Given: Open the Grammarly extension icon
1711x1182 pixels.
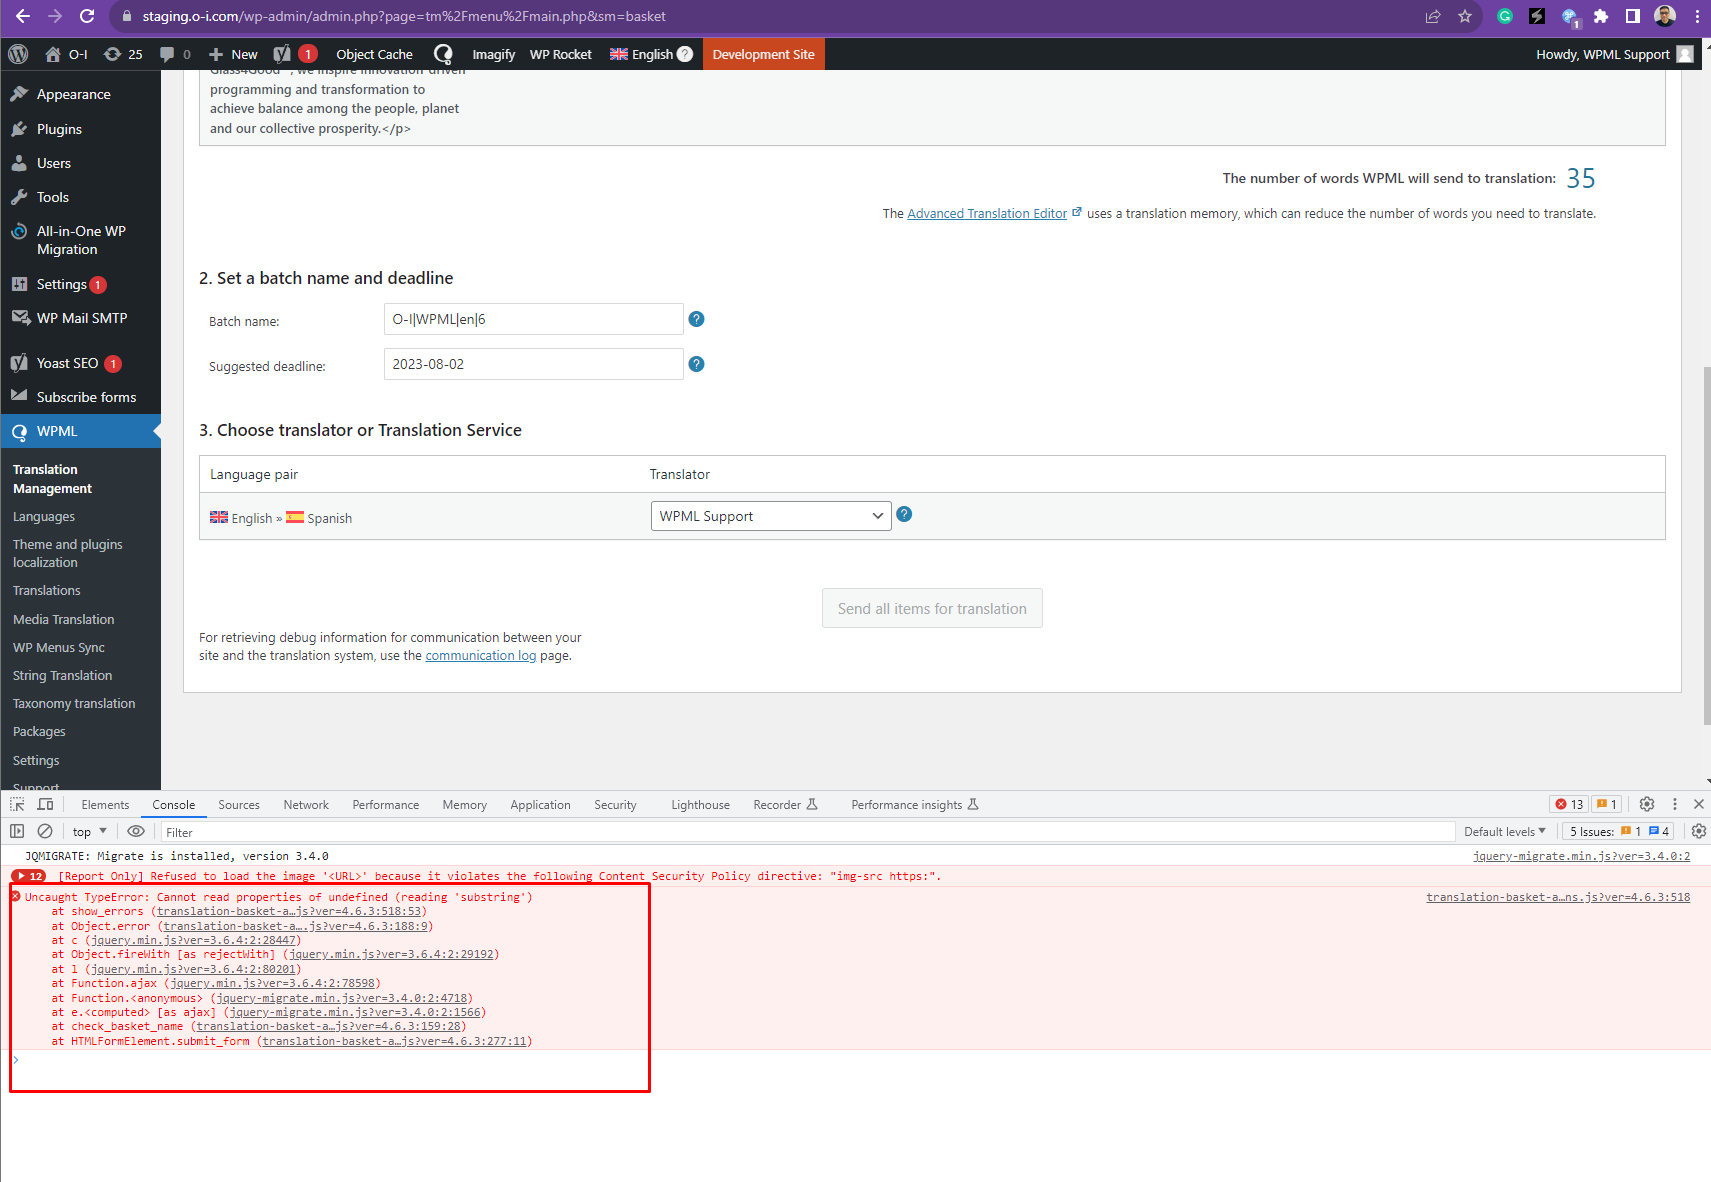Looking at the screenshot, I should click(x=1505, y=16).
